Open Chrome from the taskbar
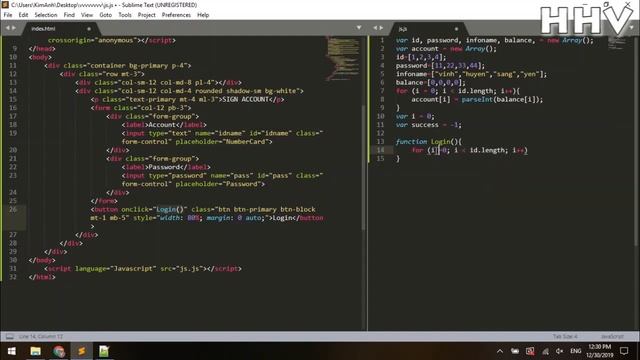Screen dimensions: 640x360 point(59,351)
